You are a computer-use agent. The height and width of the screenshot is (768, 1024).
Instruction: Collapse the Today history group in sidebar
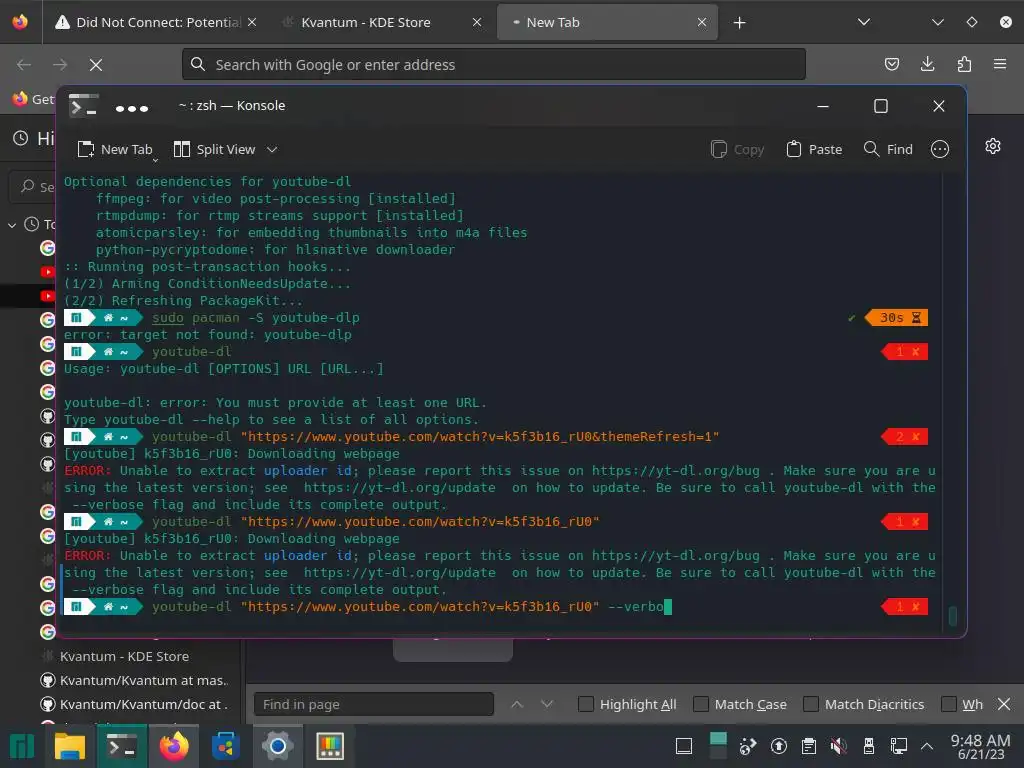click(12, 225)
